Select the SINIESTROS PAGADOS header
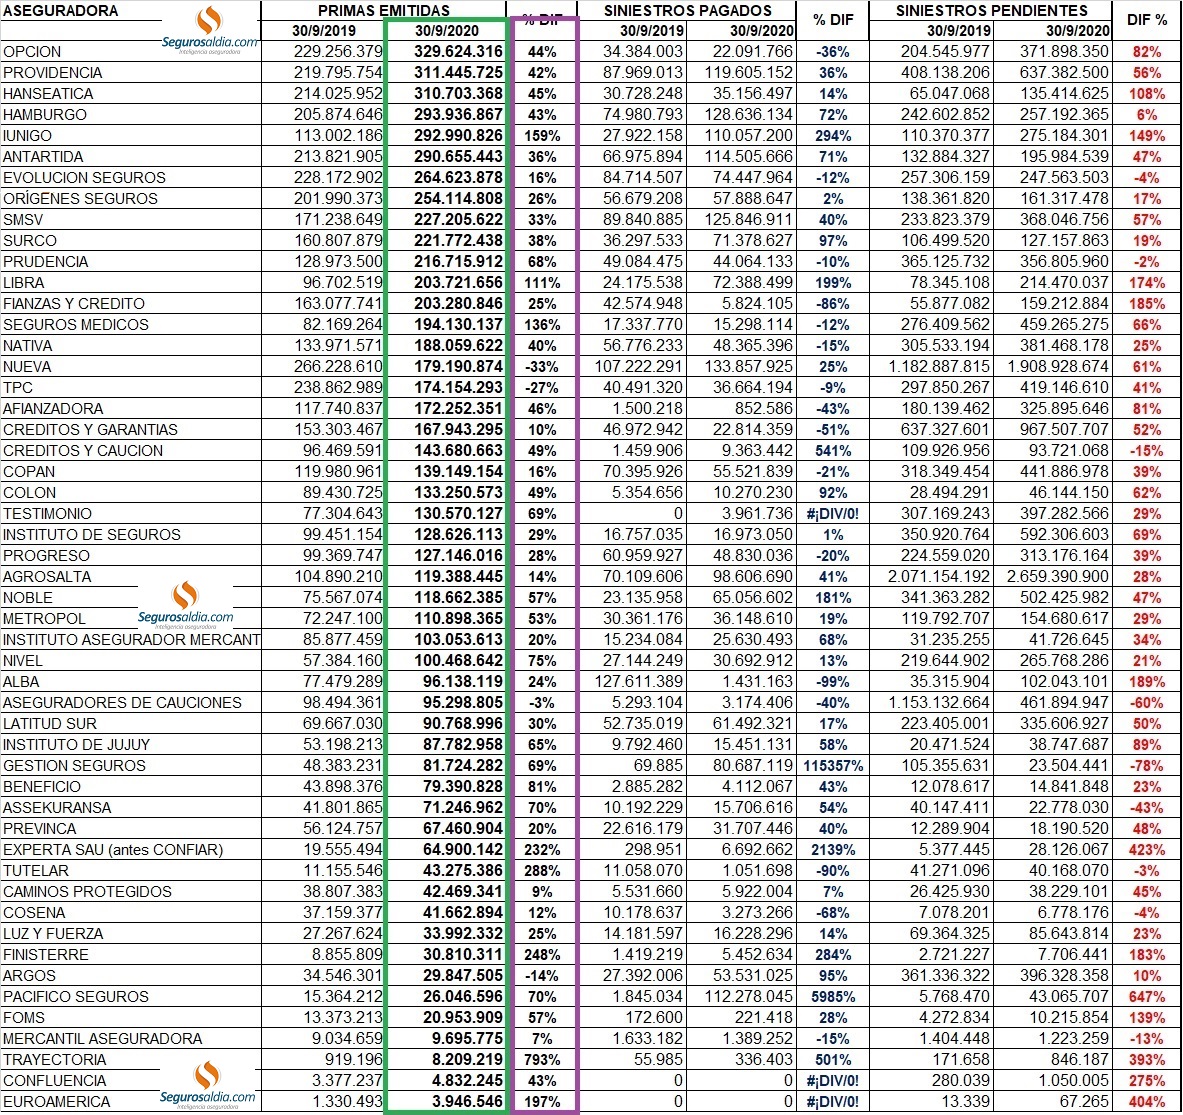 point(688,11)
